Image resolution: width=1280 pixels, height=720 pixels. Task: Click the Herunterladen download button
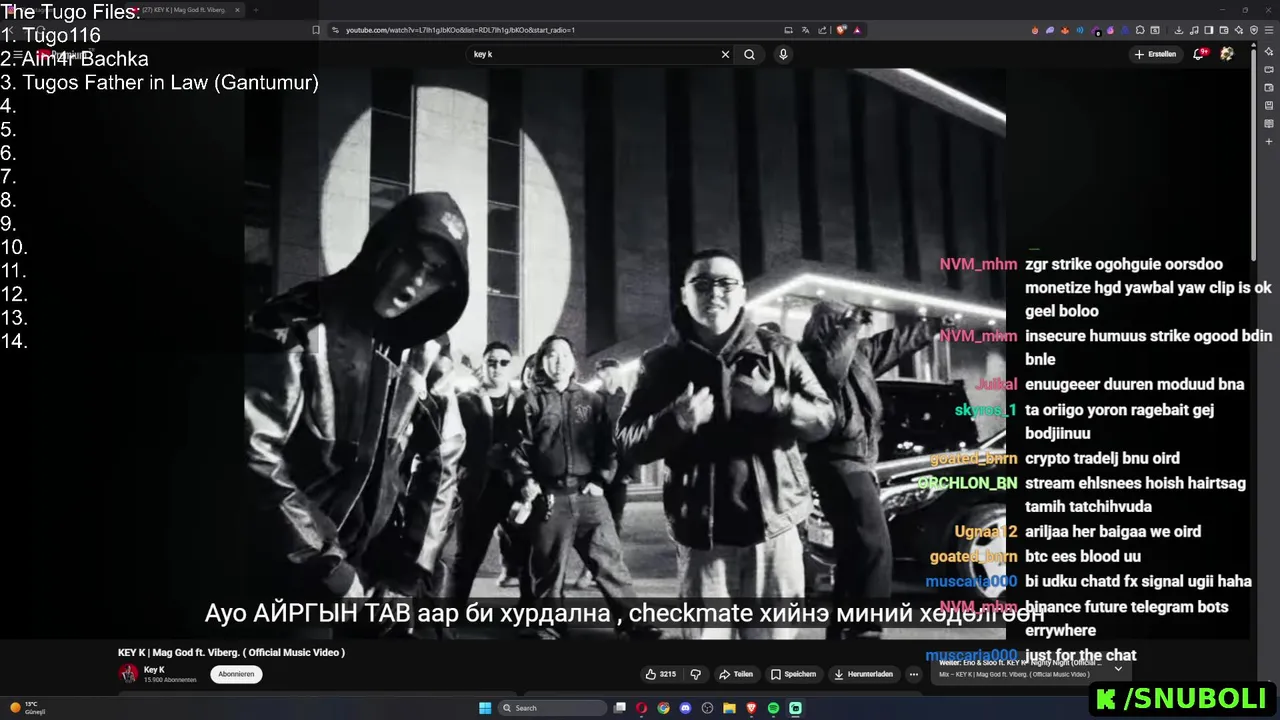point(863,674)
